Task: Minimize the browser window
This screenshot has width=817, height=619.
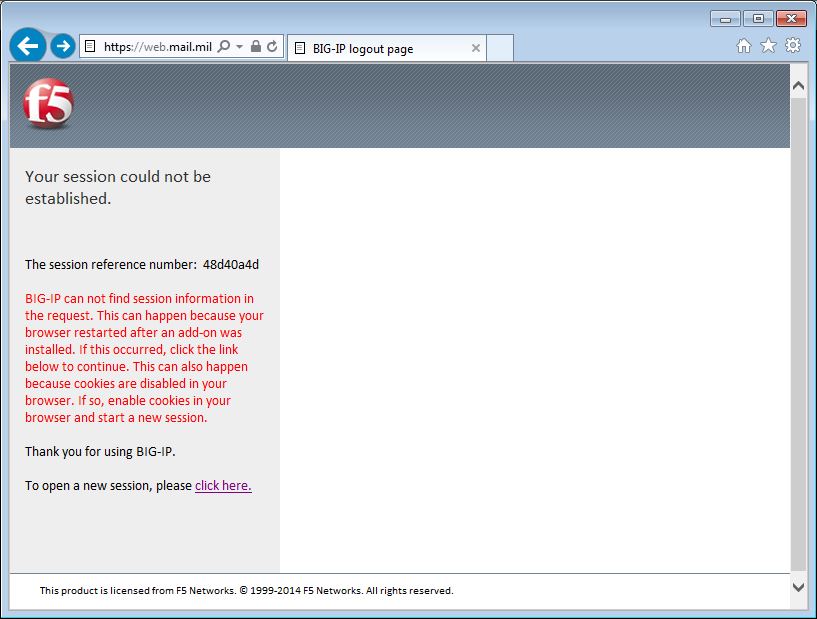Action: coord(725,19)
